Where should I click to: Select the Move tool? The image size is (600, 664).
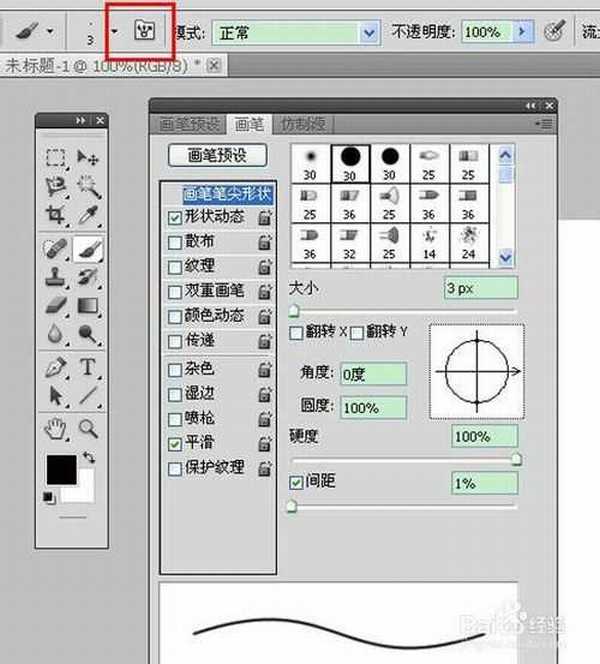point(88,158)
